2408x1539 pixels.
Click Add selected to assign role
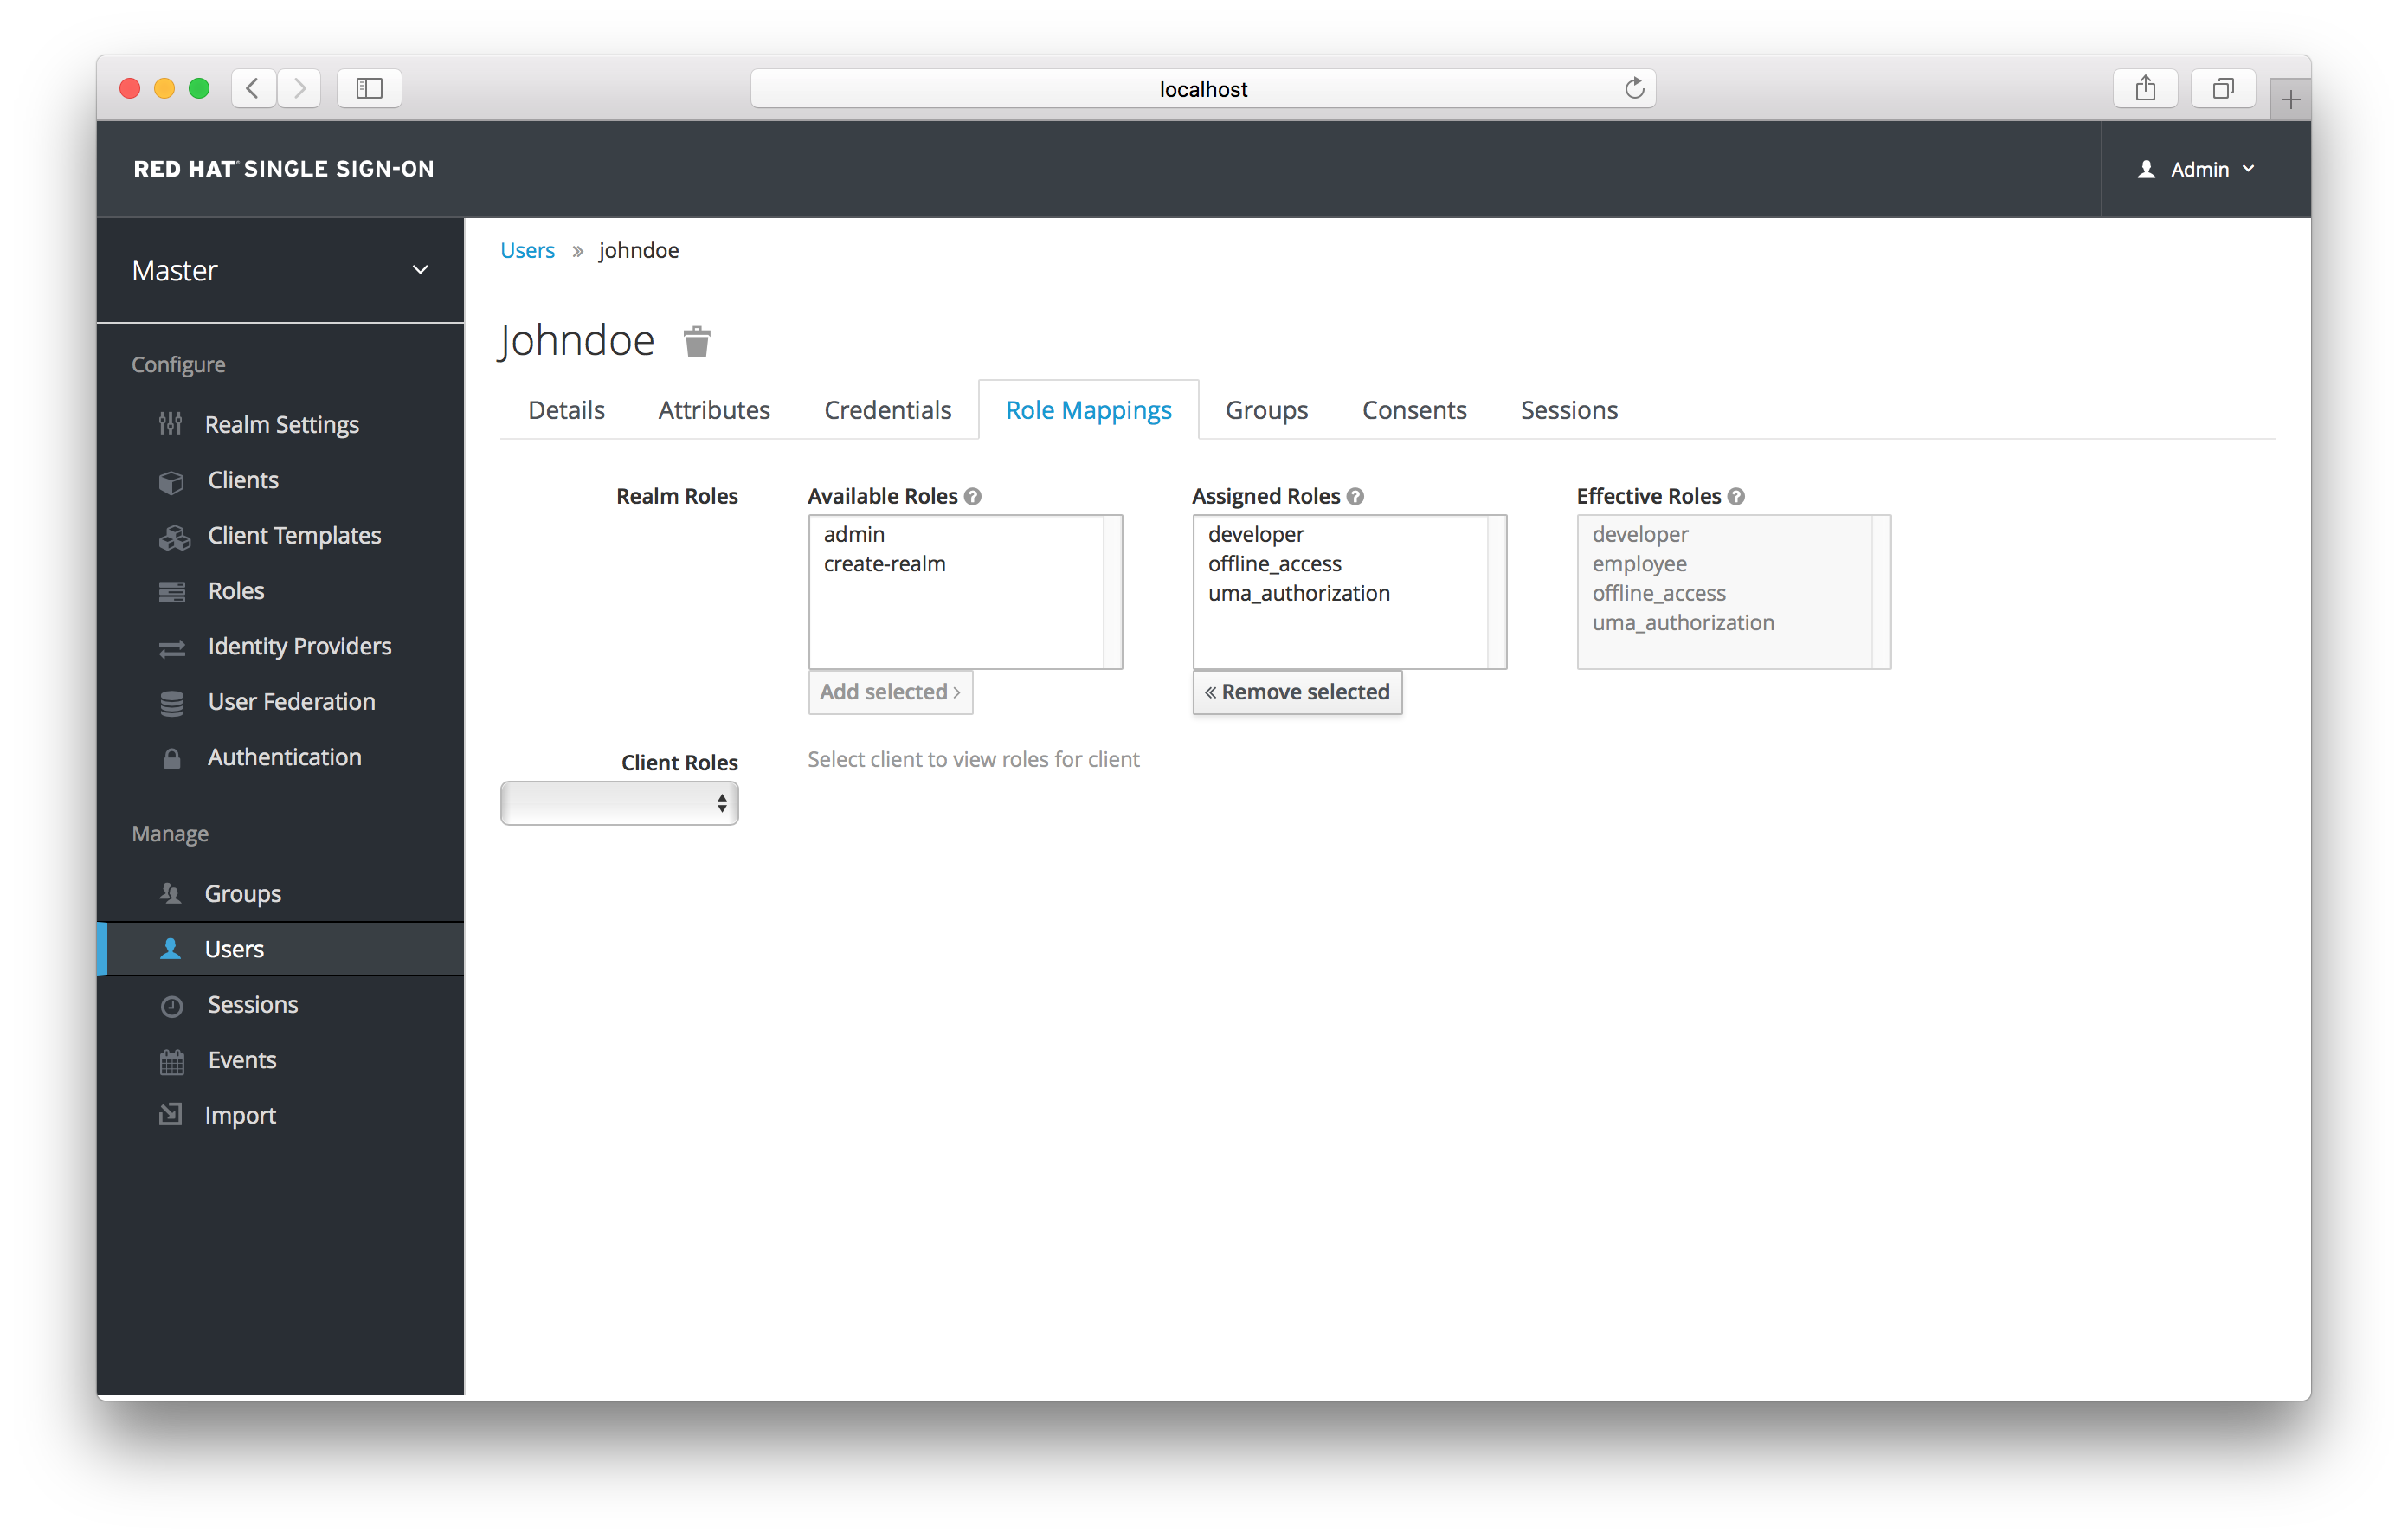(x=890, y=690)
